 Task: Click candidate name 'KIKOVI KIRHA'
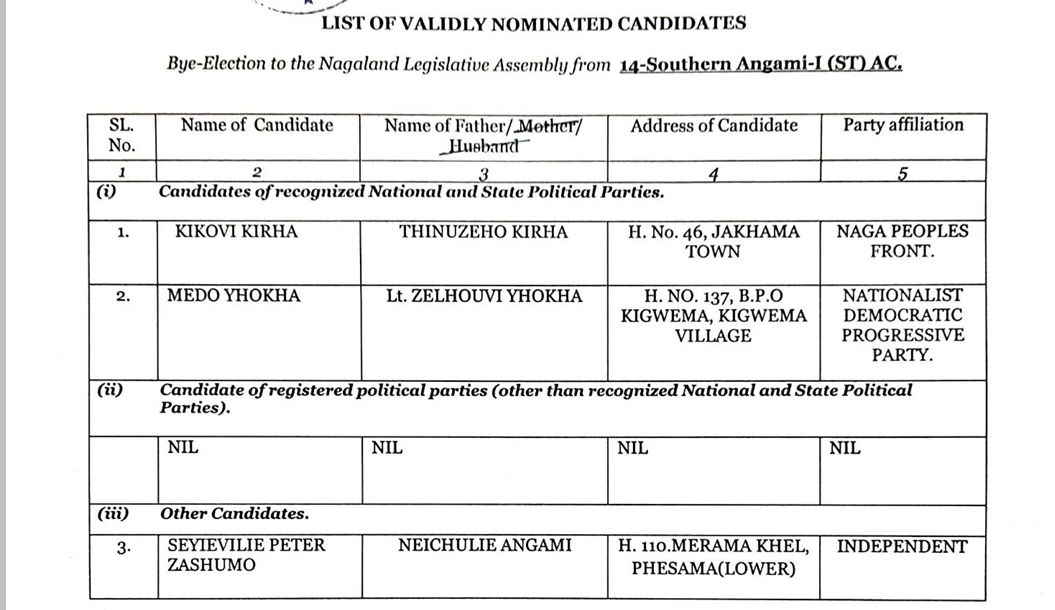[x=236, y=232]
